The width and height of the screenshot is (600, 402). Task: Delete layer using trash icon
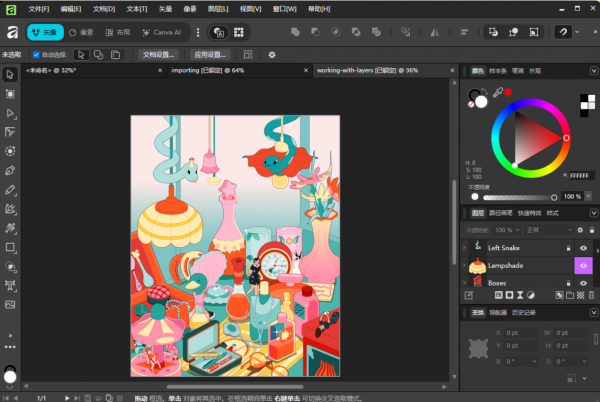click(x=592, y=295)
